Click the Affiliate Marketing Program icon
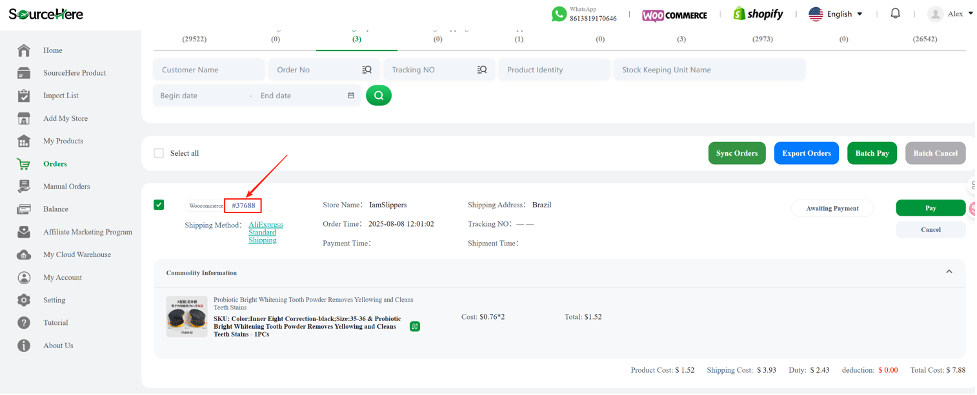 [24, 232]
